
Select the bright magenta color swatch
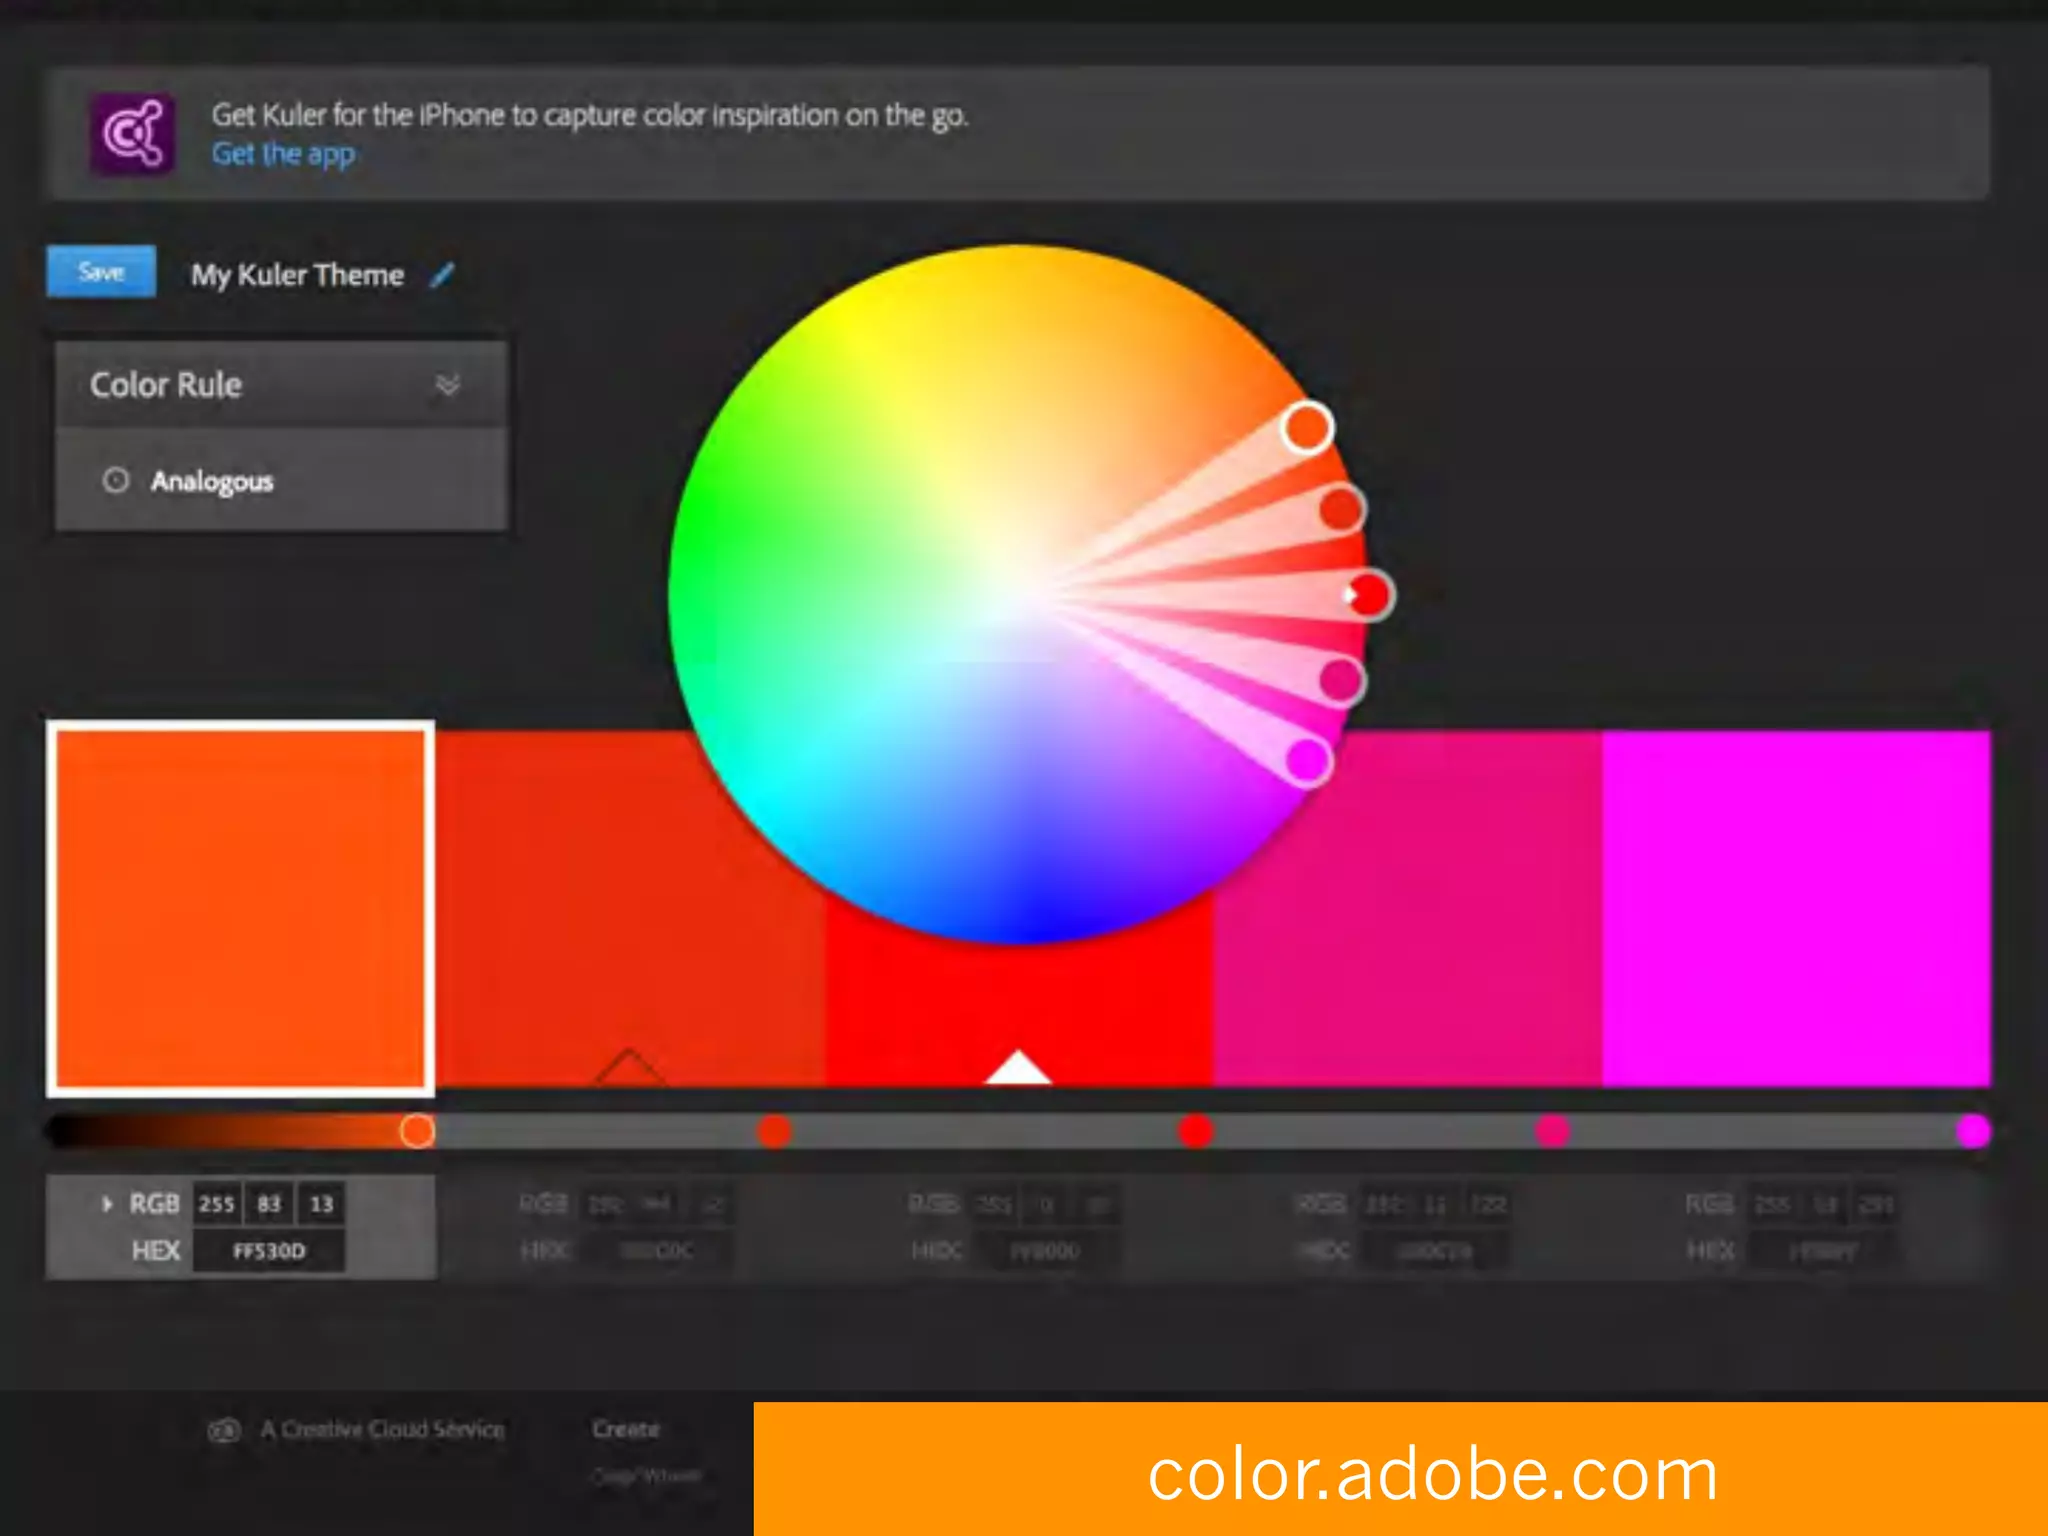tap(1797, 909)
